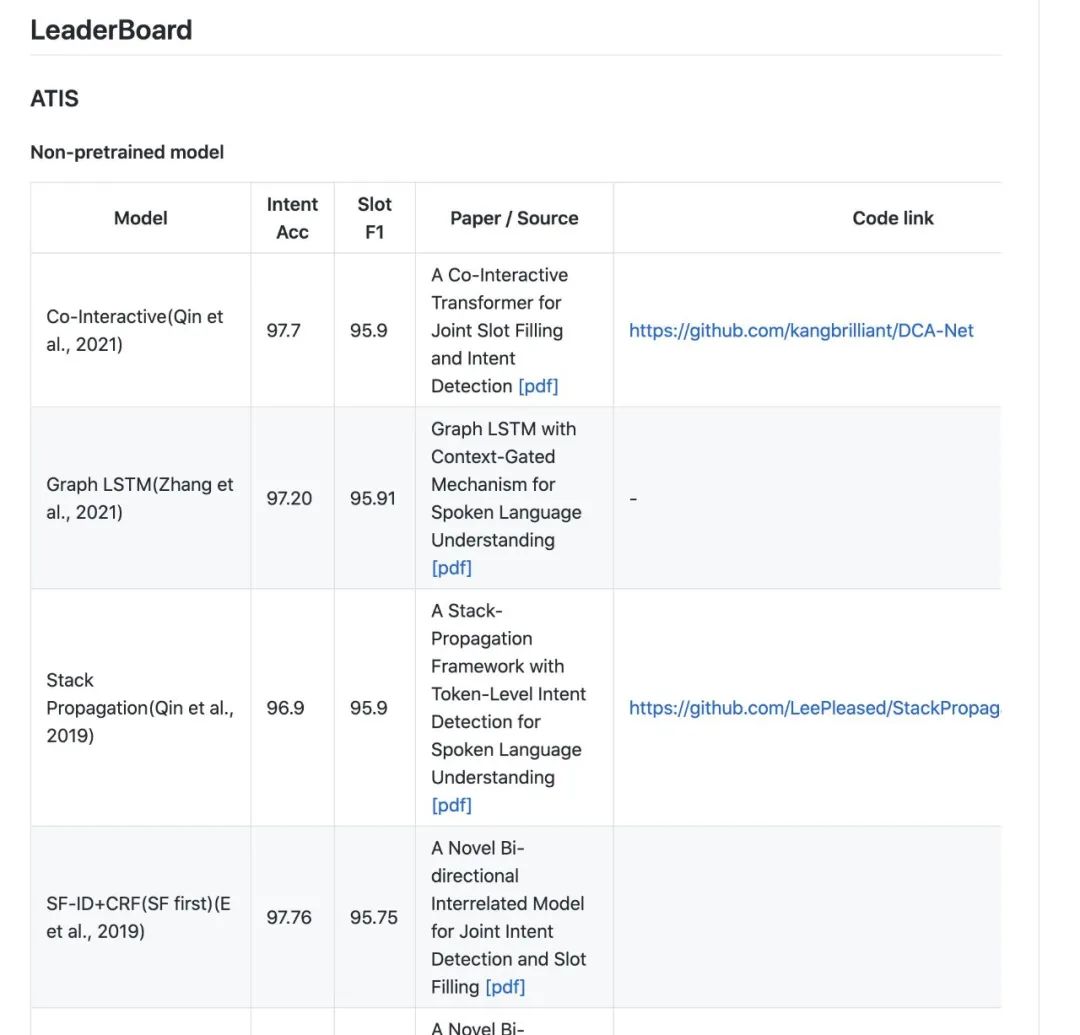1080x1035 pixels.
Task: Open the Graph LSTM paper pdf link
Action: (451, 568)
